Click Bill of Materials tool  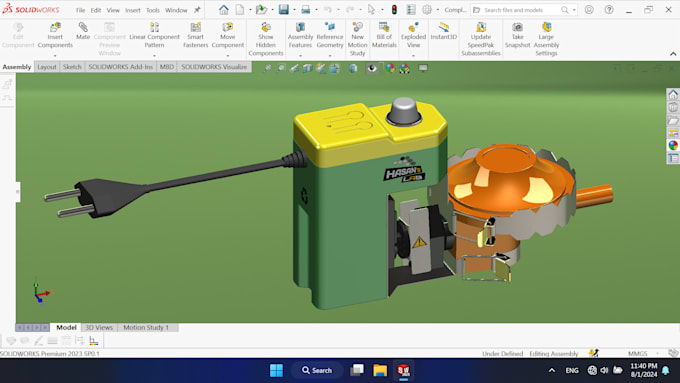384,36
